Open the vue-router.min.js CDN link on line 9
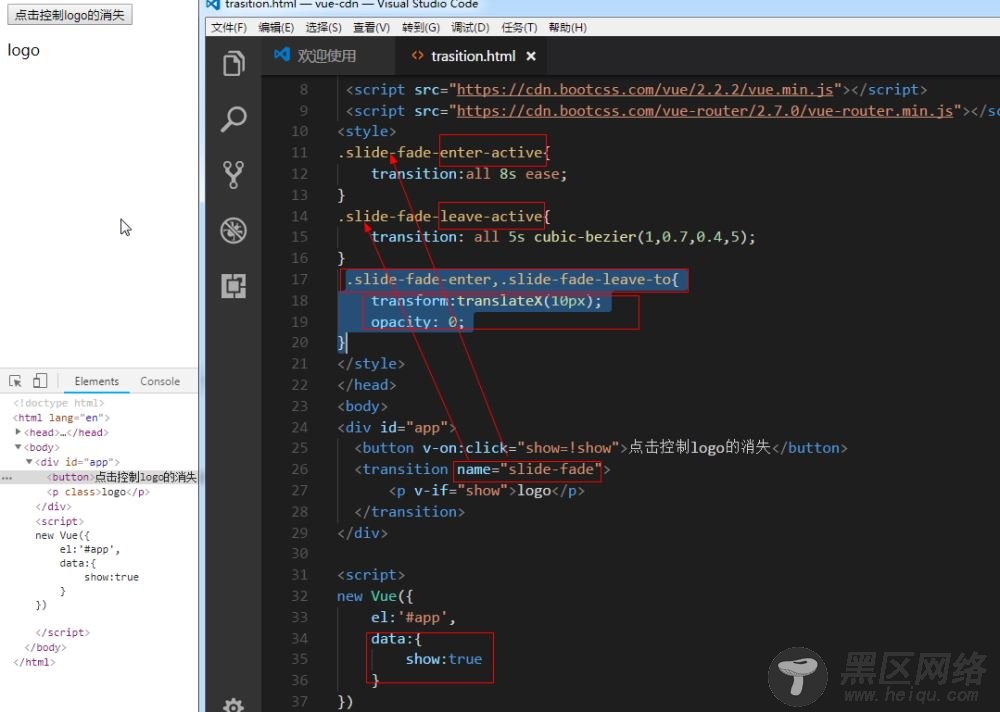Viewport: 1000px width, 712px height. tap(705, 111)
